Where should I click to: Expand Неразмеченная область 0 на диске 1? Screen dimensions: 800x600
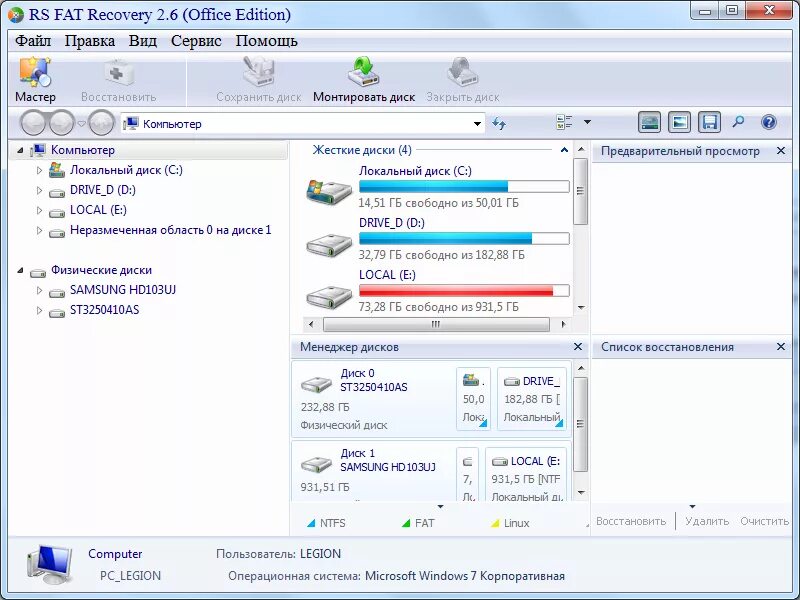tap(39, 230)
